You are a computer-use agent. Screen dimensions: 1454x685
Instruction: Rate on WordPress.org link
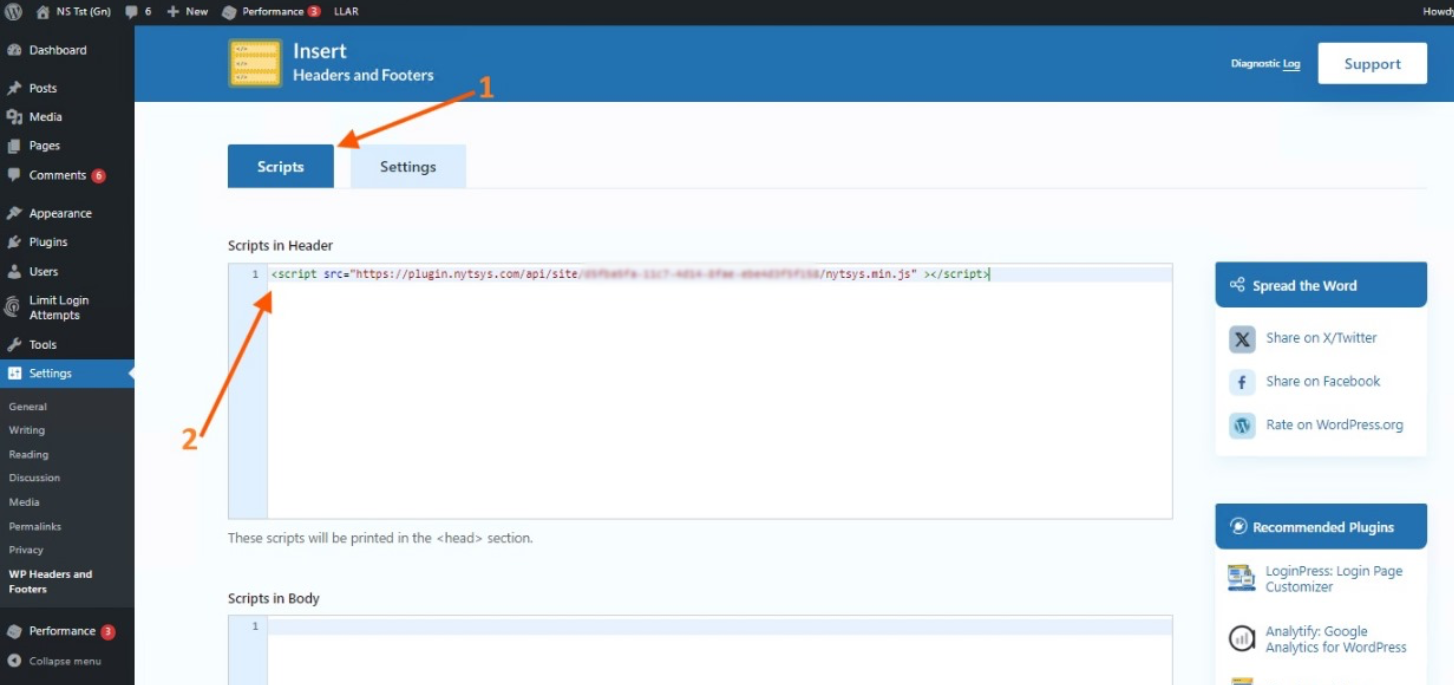1334,424
